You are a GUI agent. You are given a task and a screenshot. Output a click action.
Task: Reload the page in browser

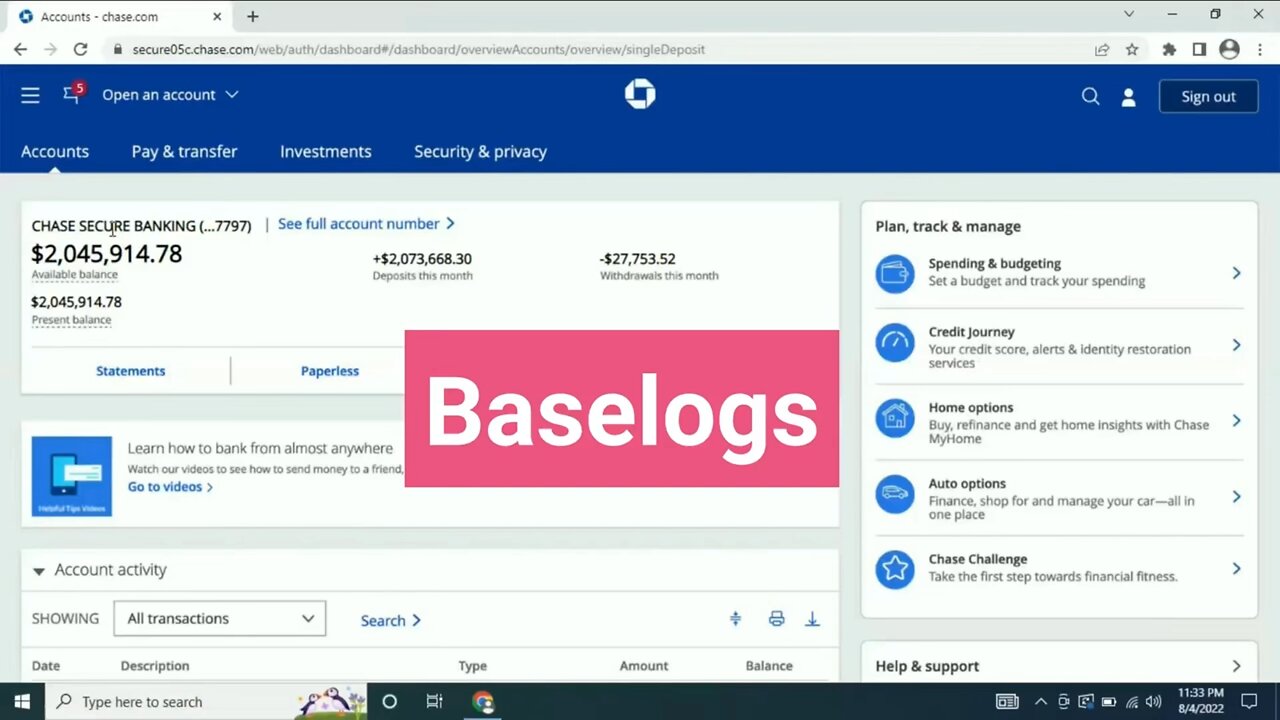click(80, 49)
